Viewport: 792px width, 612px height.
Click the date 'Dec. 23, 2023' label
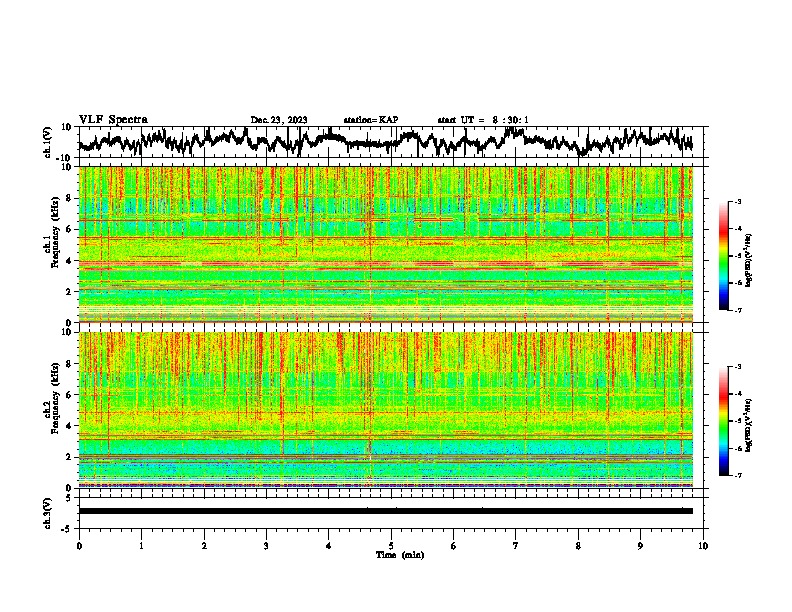[279, 120]
